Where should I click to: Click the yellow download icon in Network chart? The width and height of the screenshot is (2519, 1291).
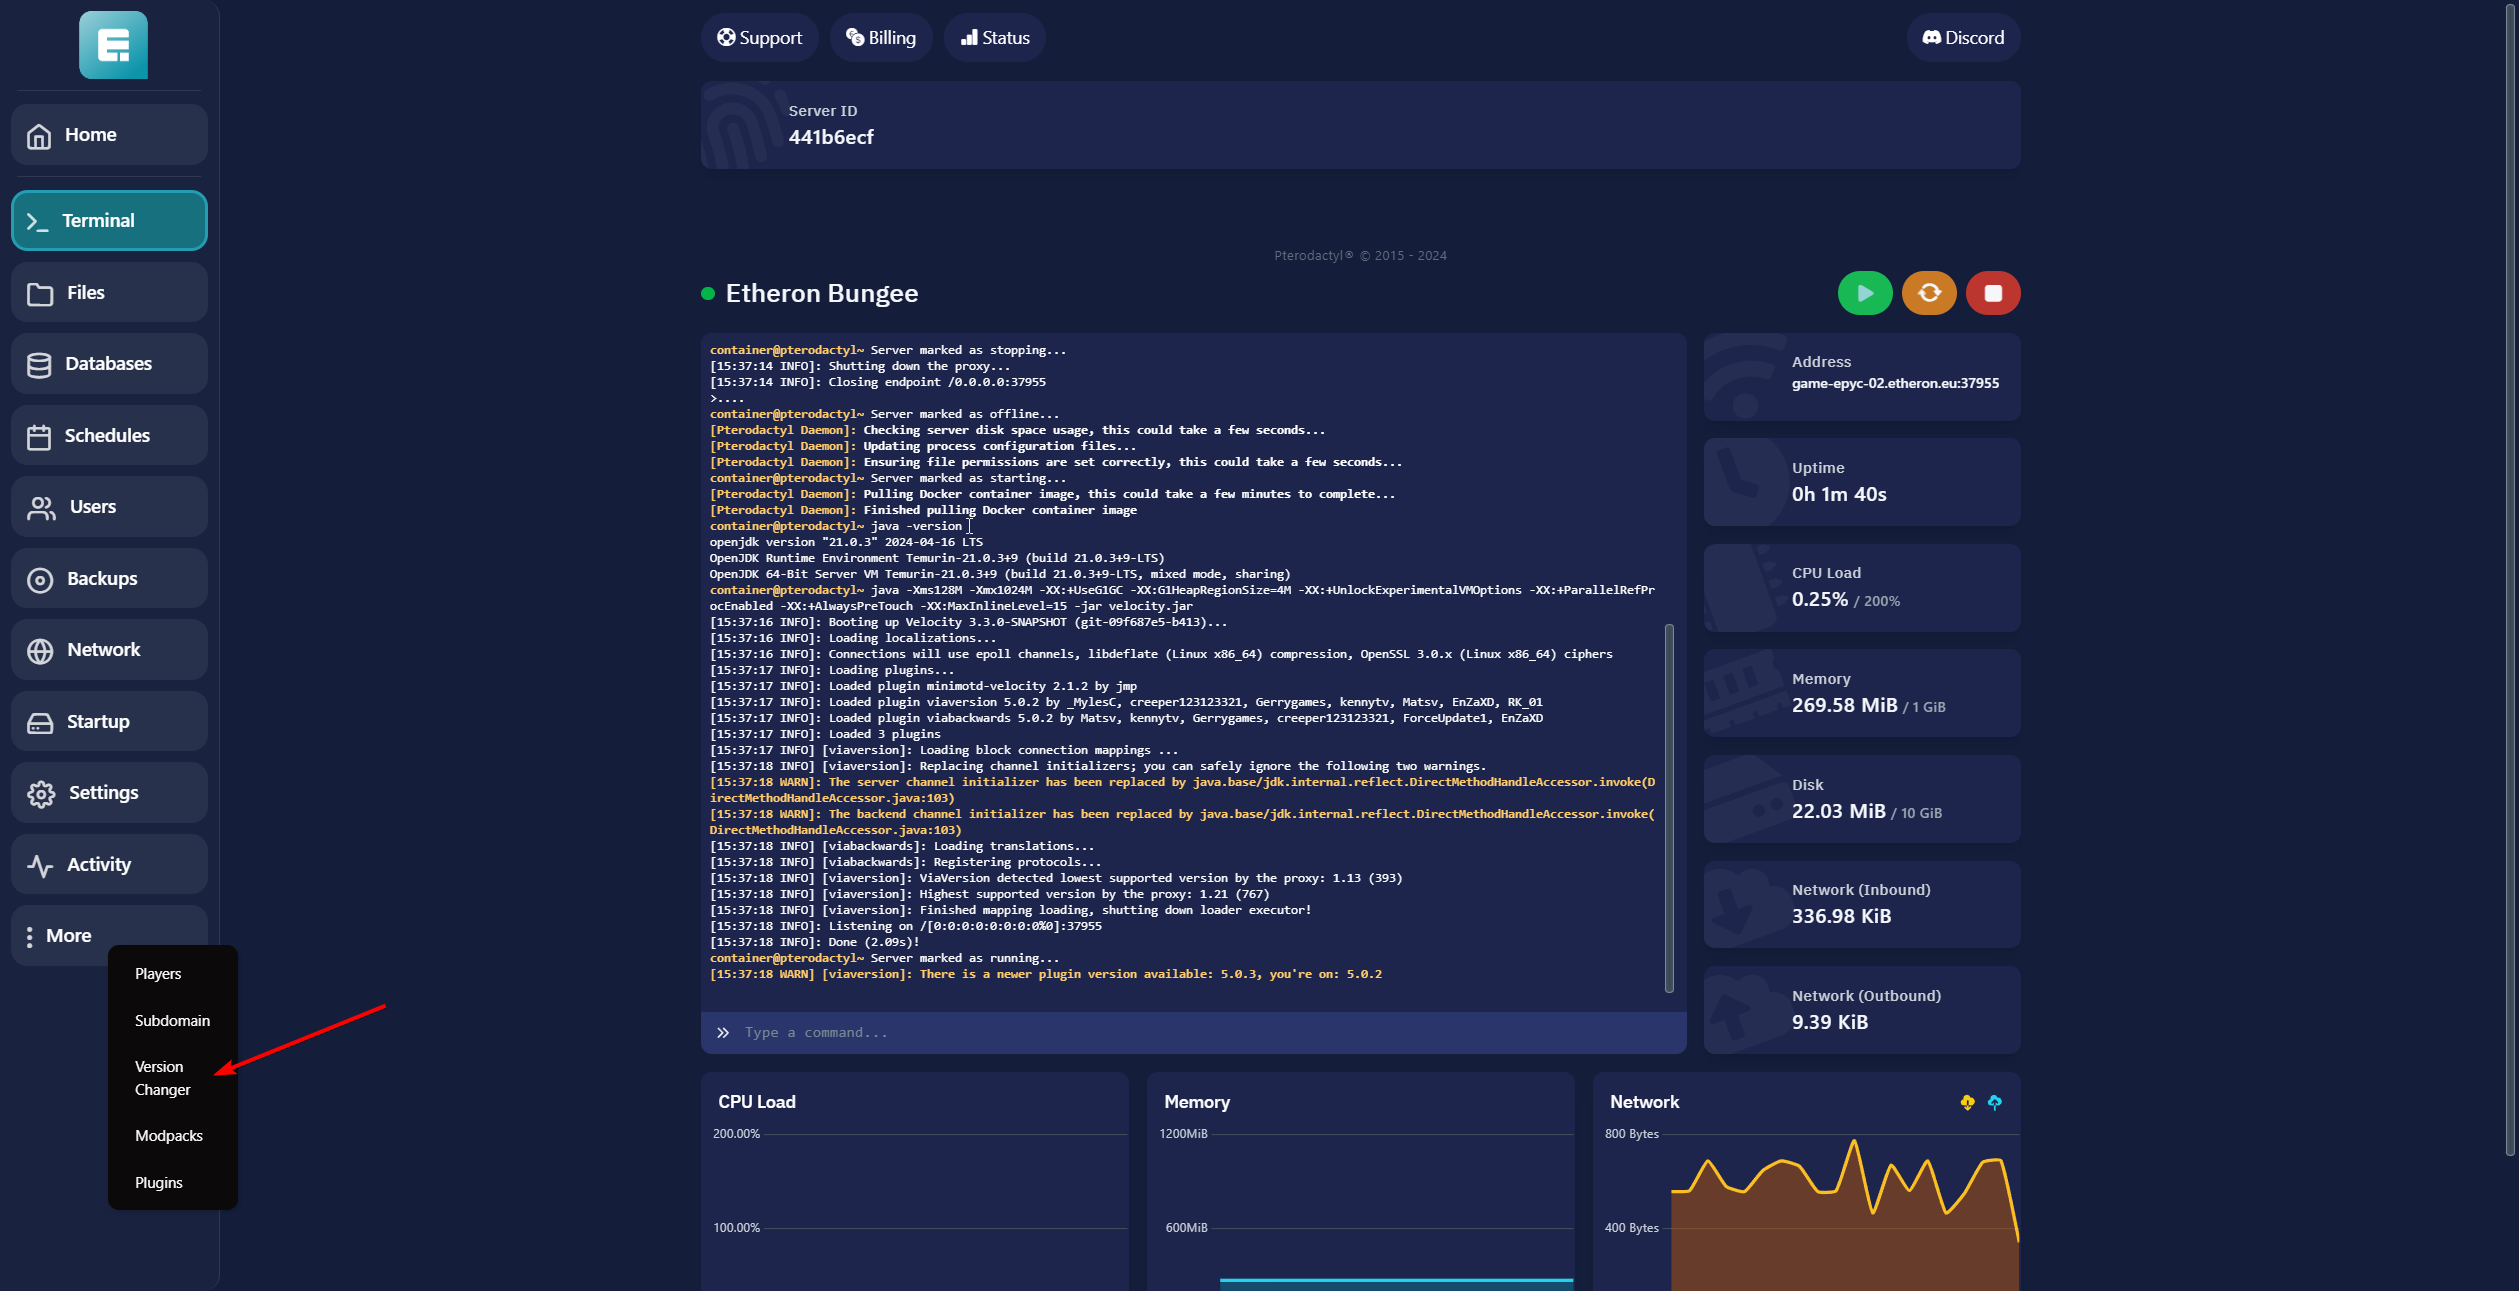tap(1967, 1102)
